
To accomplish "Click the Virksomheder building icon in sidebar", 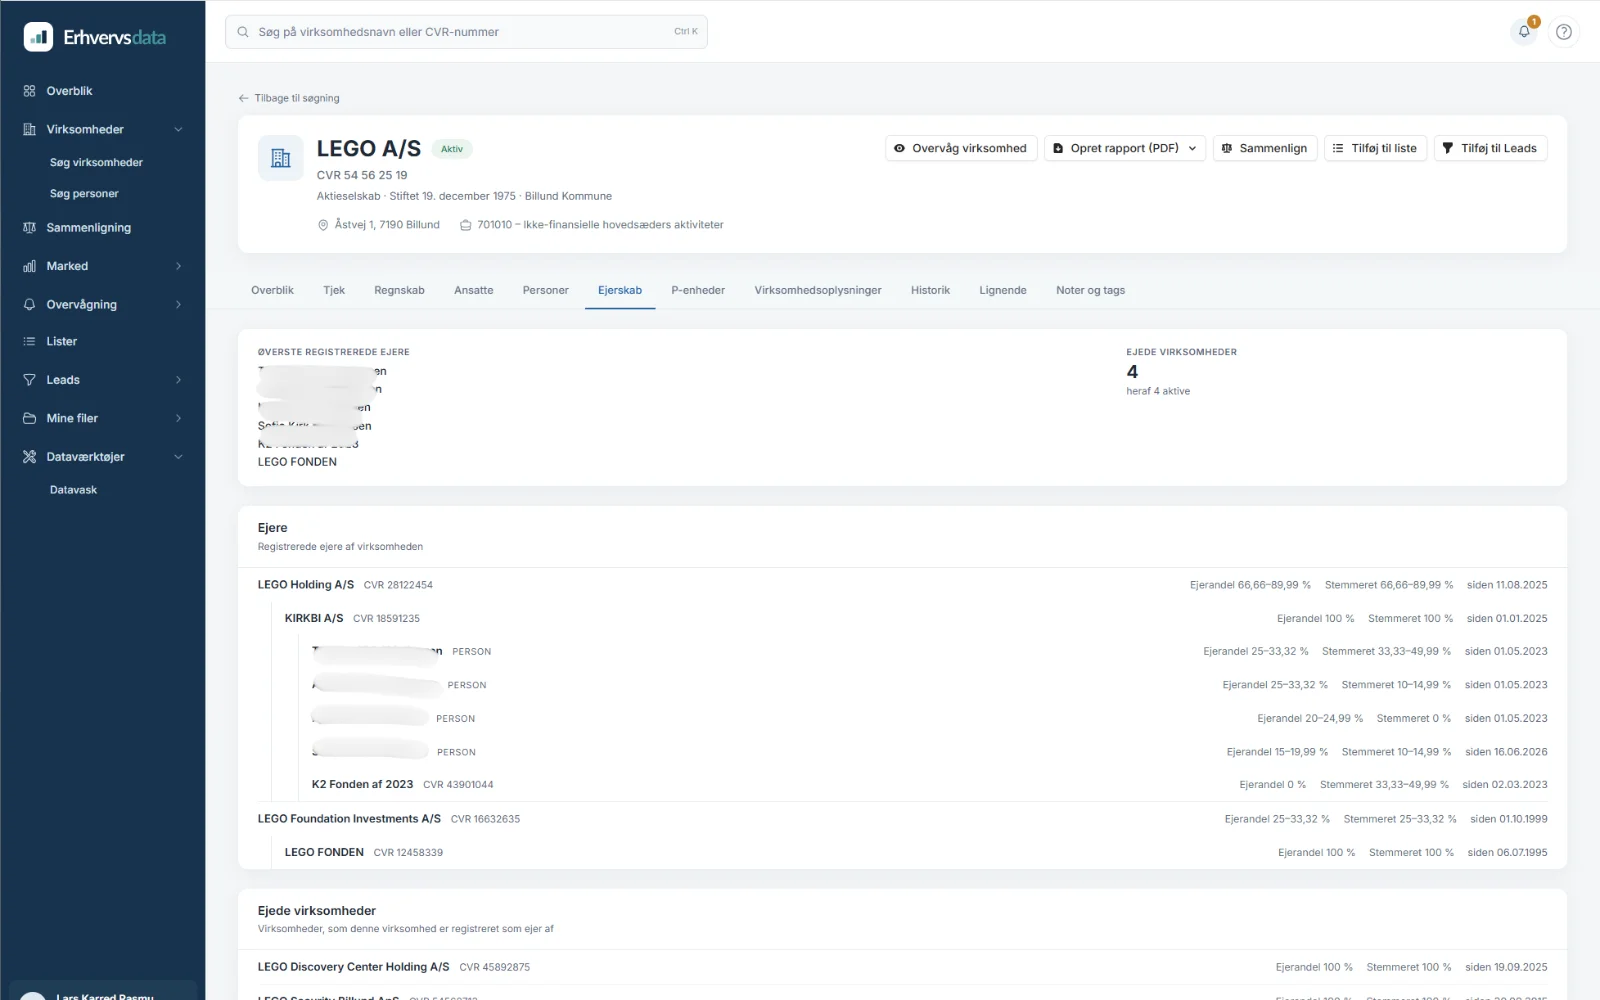I will (29, 130).
